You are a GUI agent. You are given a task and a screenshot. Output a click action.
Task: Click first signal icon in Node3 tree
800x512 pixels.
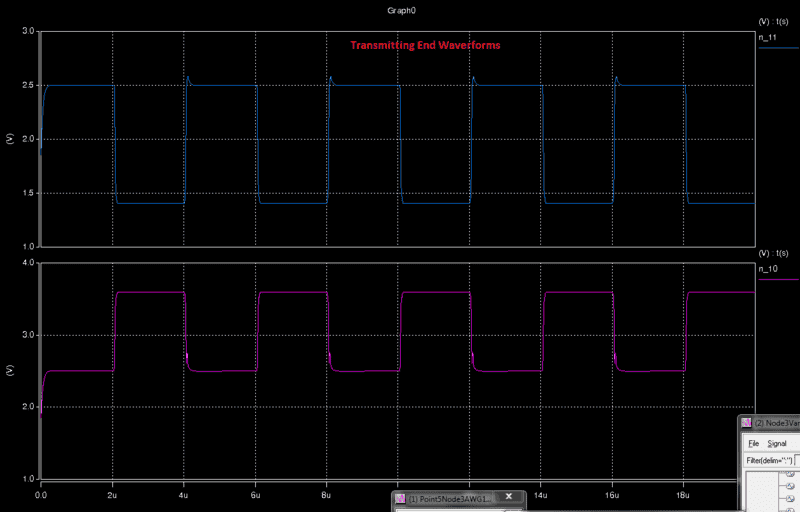789,474
